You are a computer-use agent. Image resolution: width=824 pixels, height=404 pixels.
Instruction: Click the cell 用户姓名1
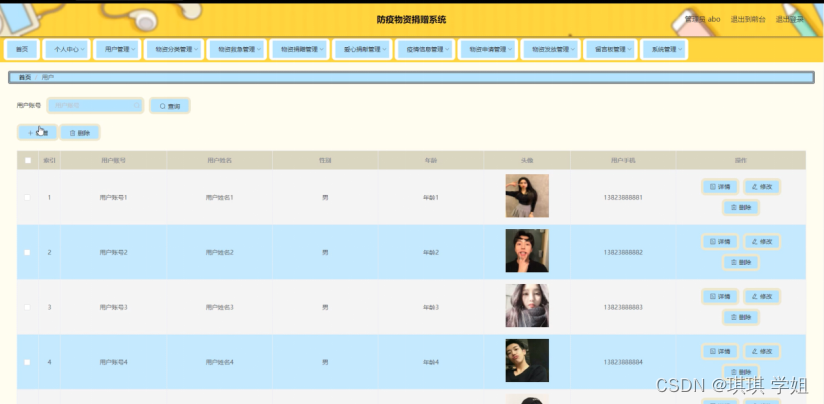219,198
